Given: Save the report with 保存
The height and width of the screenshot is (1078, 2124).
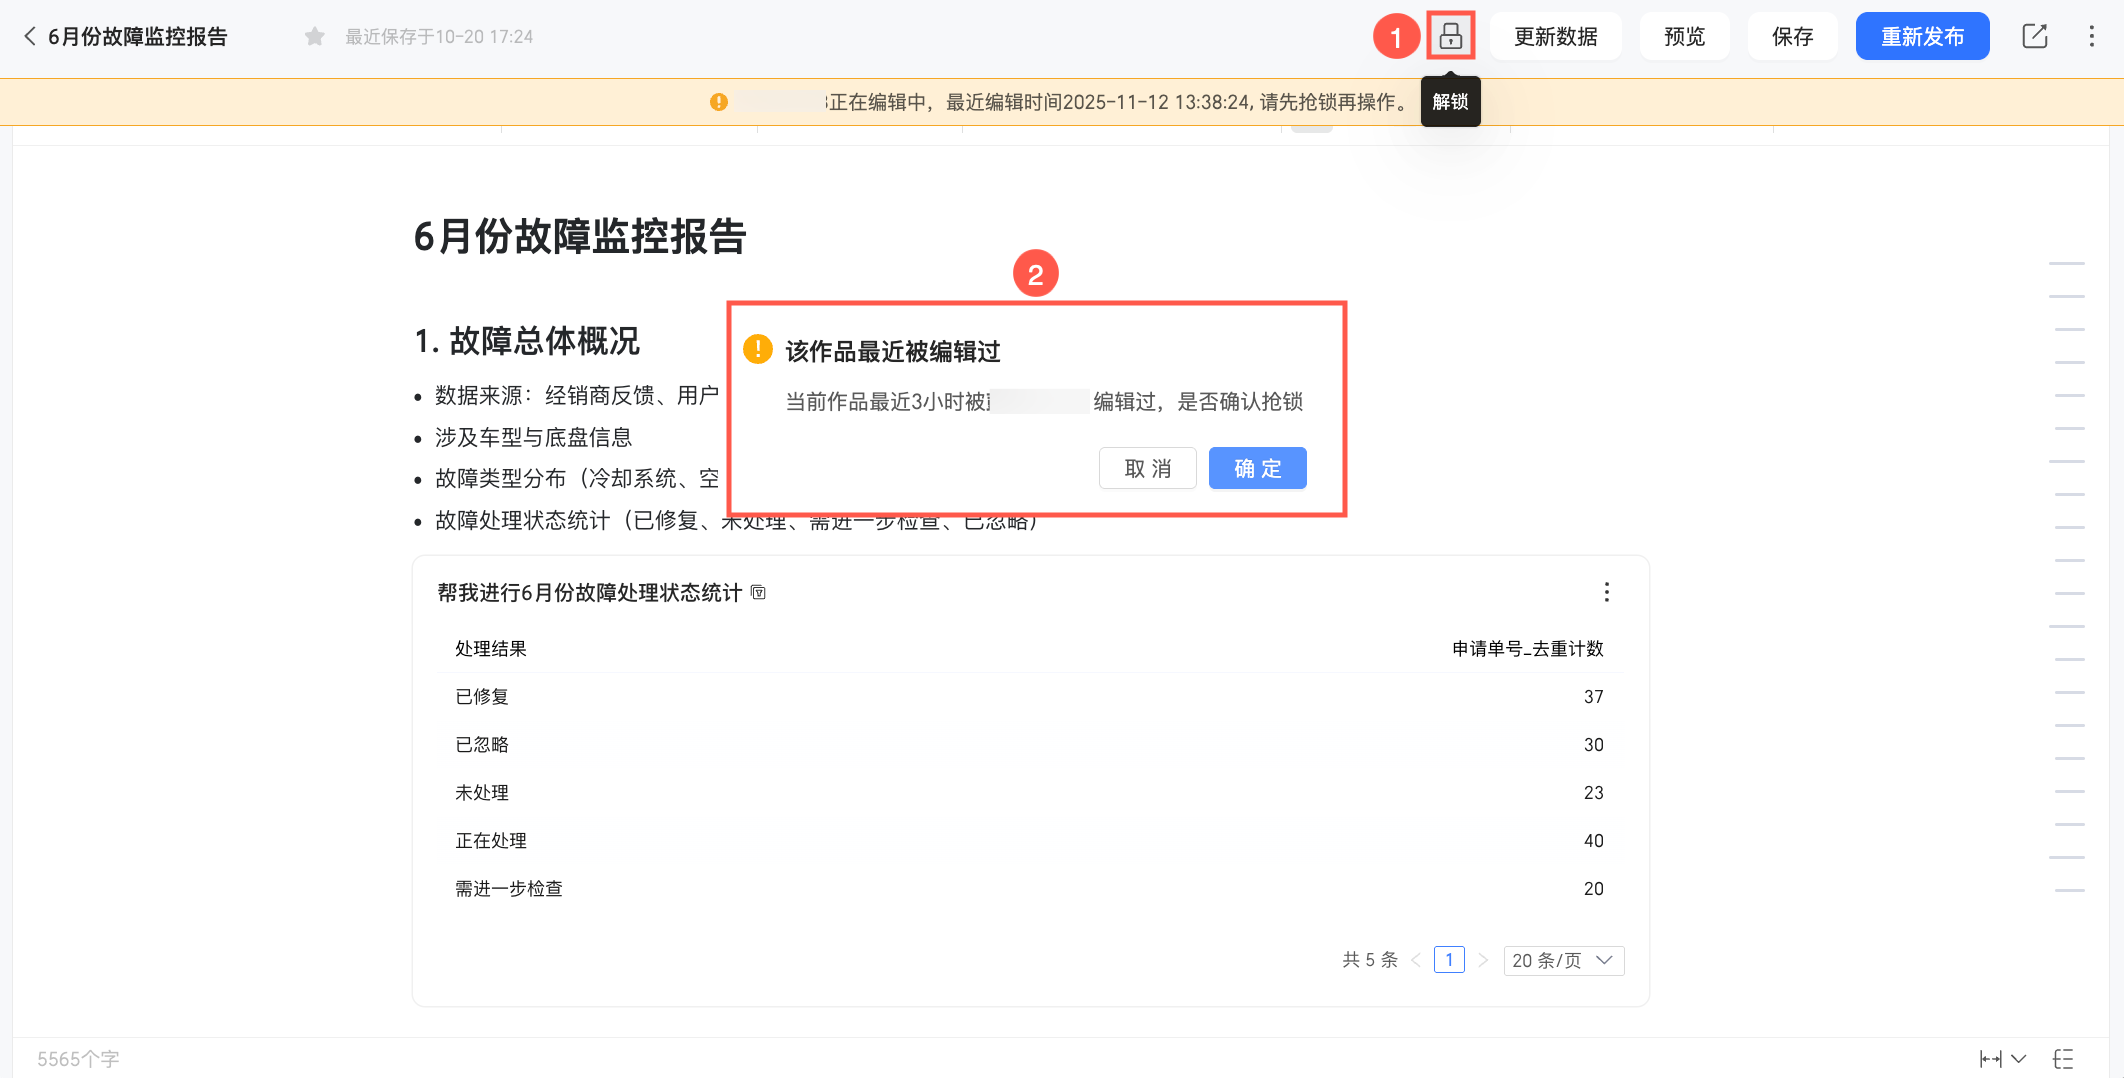Looking at the screenshot, I should (1793, 37).
